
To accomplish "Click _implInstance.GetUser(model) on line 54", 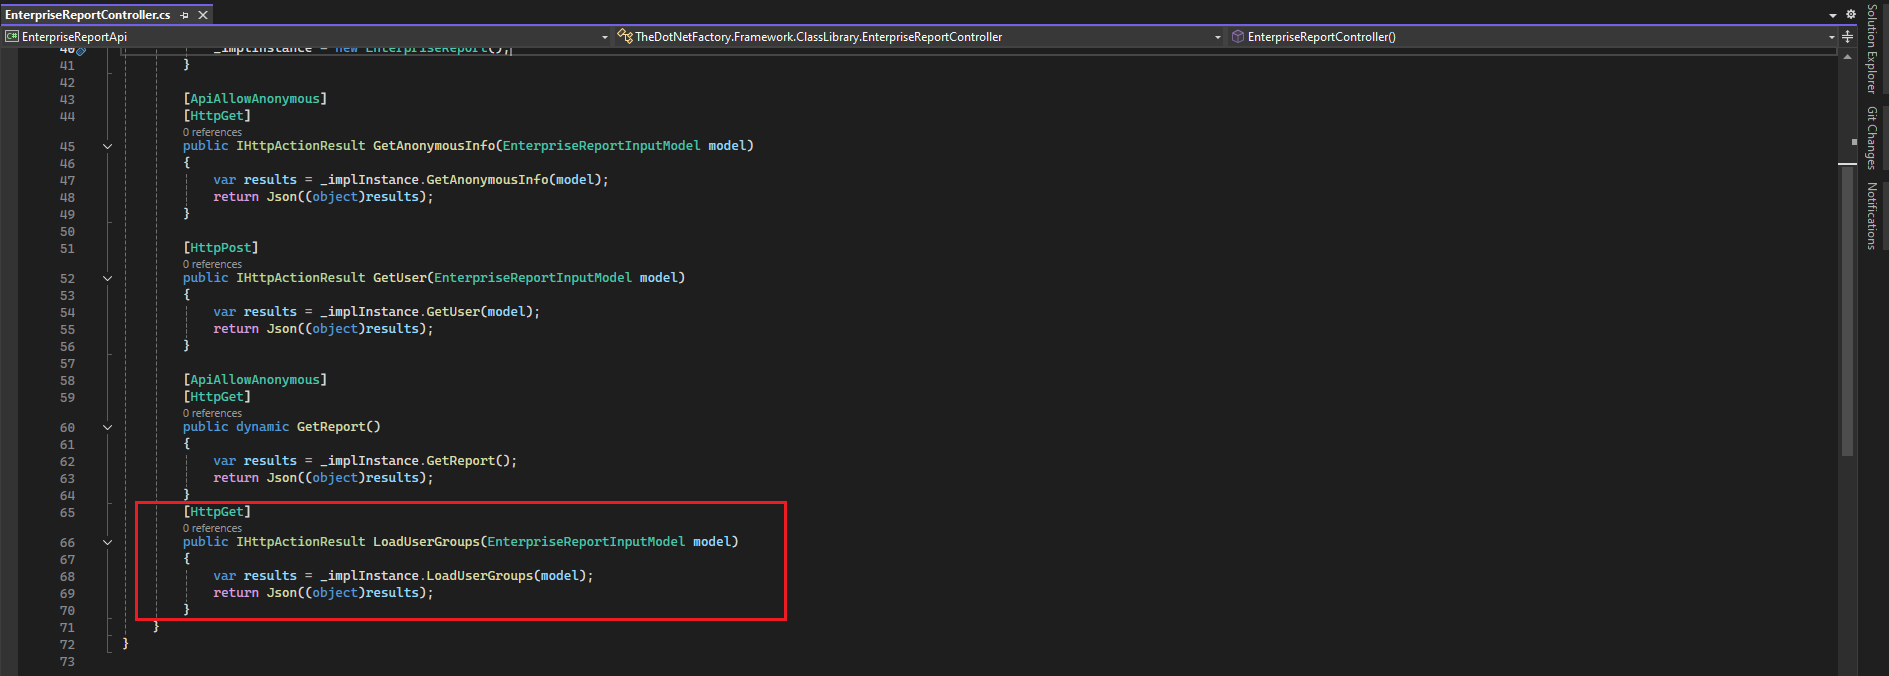I will point(430,312).
